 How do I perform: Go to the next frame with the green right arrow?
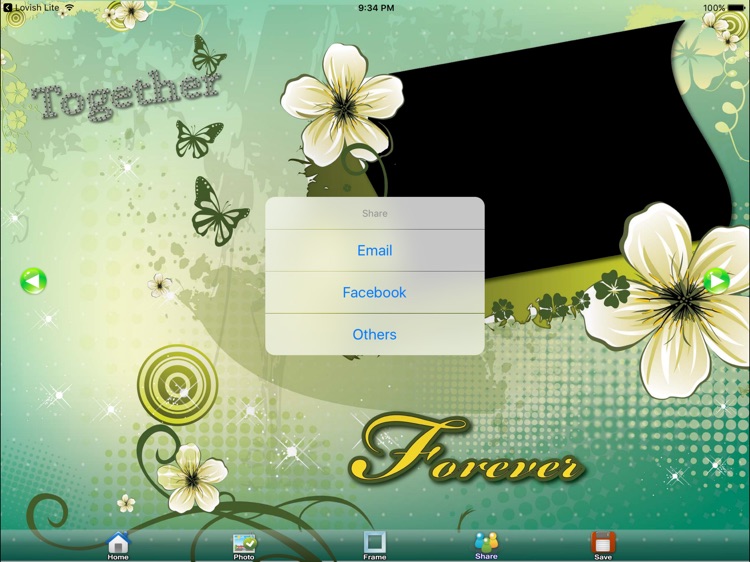717,281
